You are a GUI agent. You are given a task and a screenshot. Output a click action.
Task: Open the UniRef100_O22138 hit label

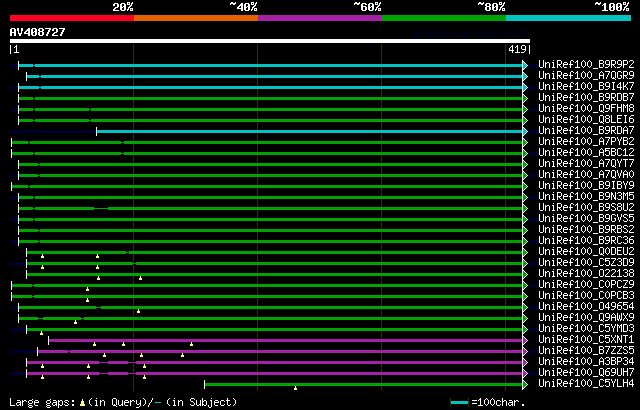click(x=572, y=274)
